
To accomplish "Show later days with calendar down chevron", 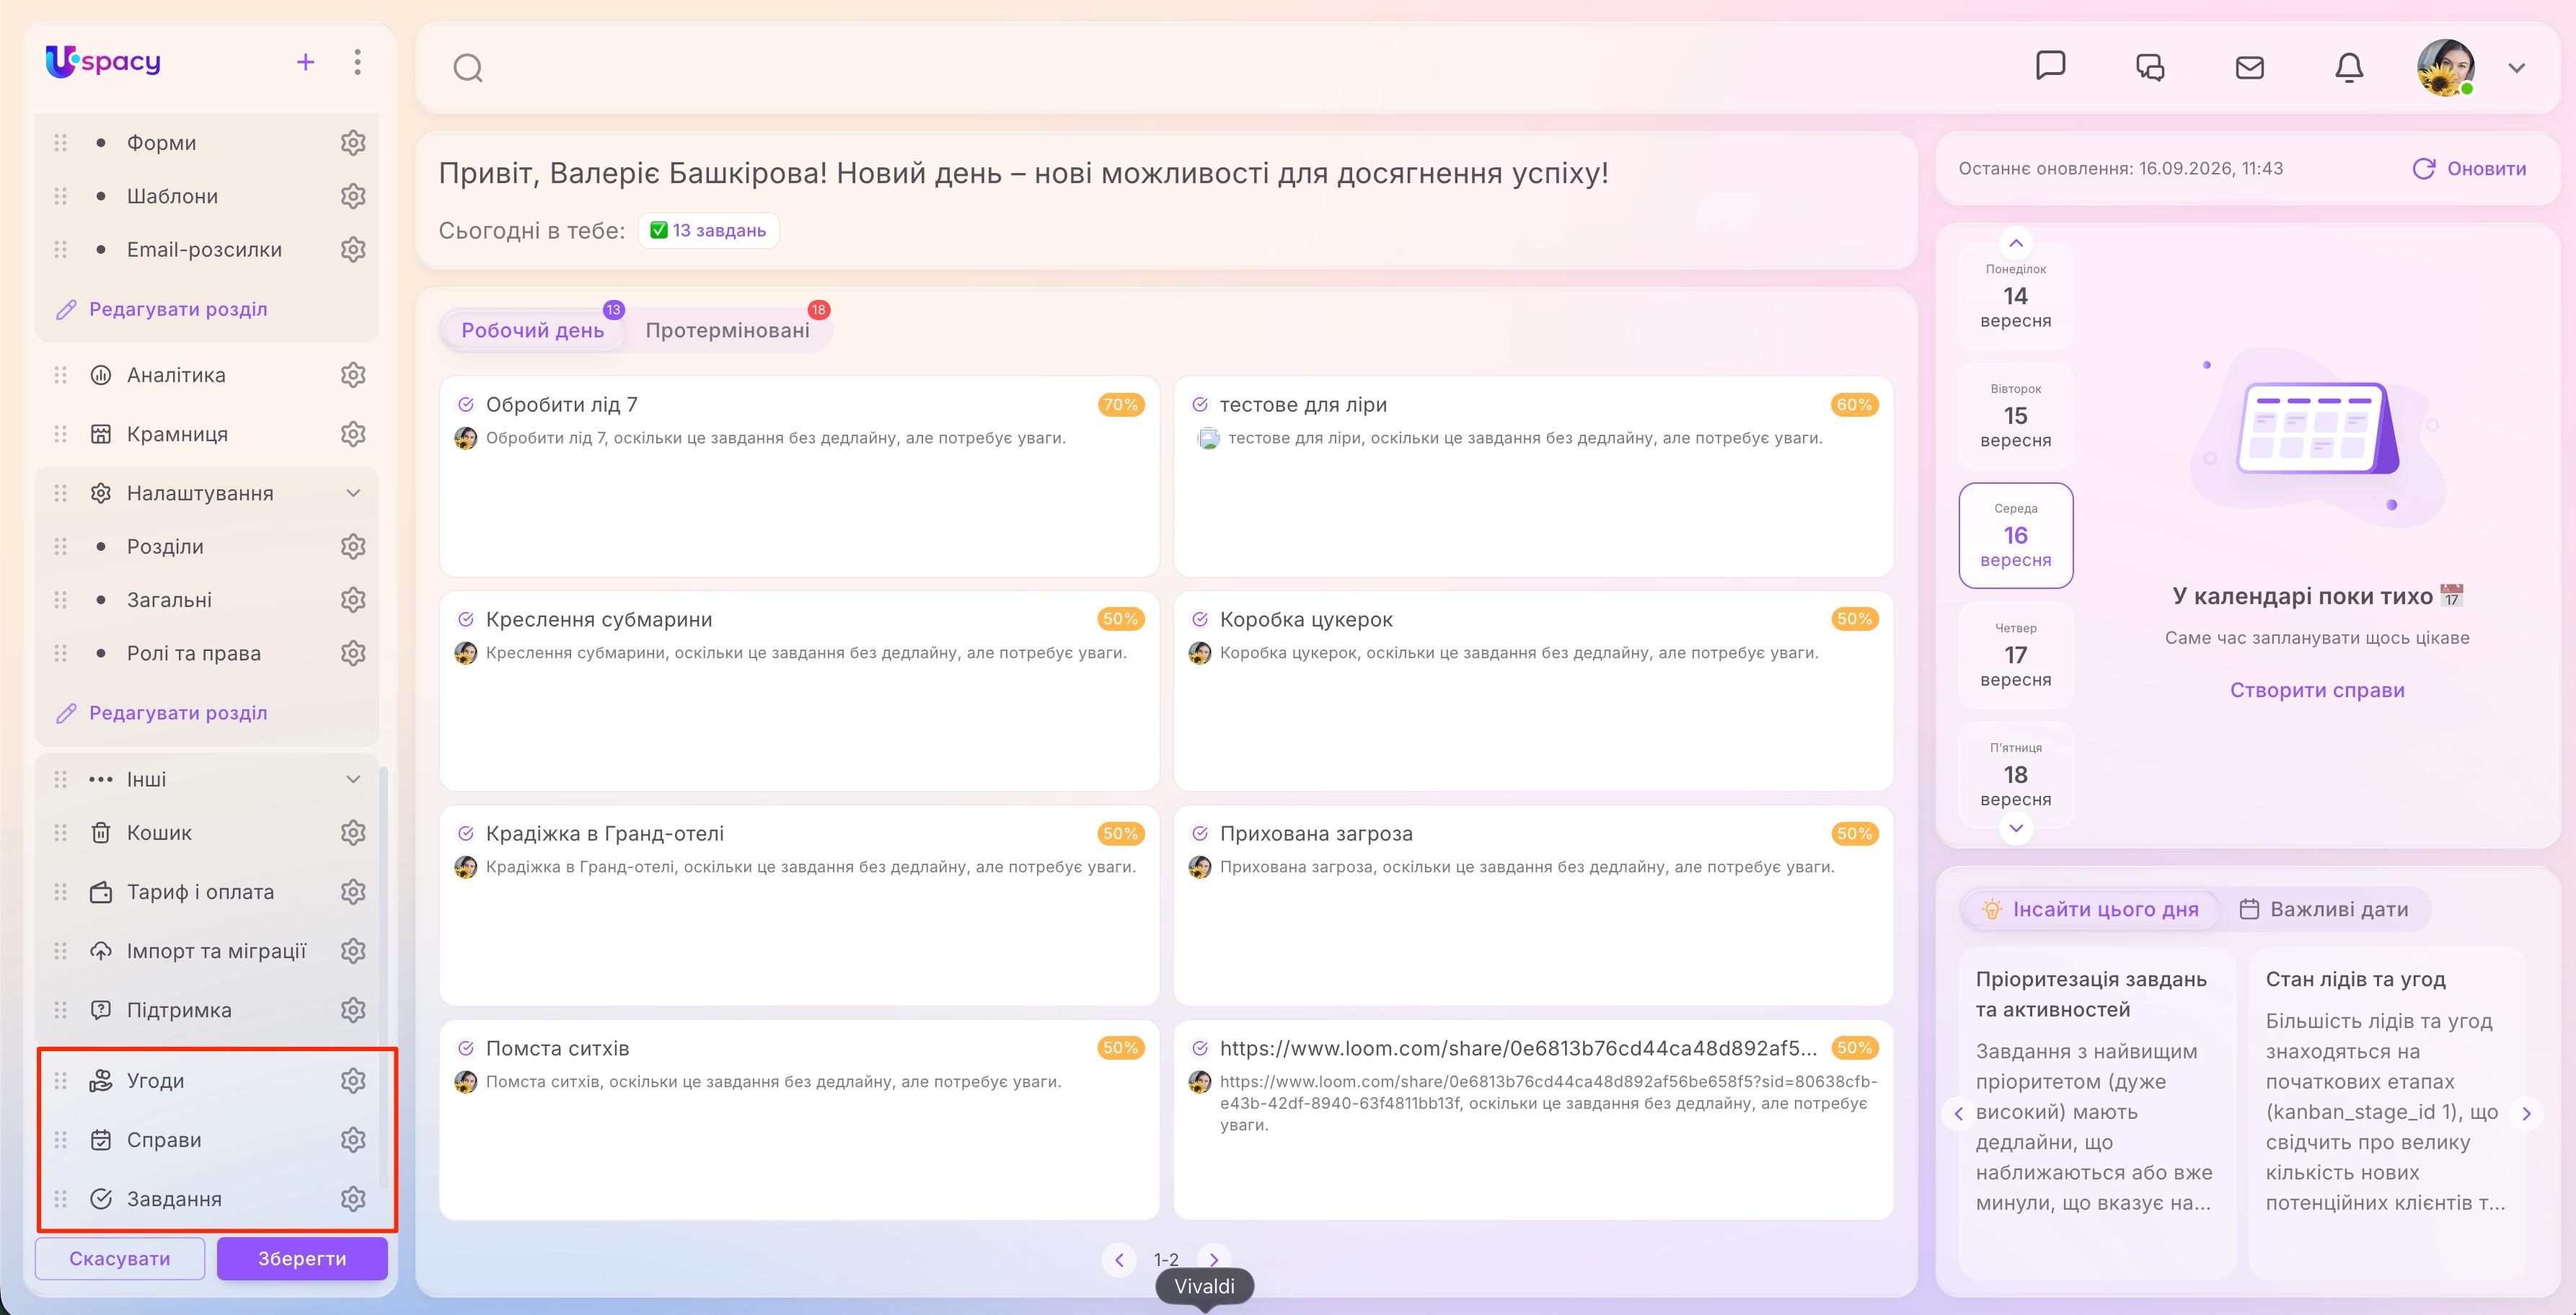I will (x=2015, y=828).
